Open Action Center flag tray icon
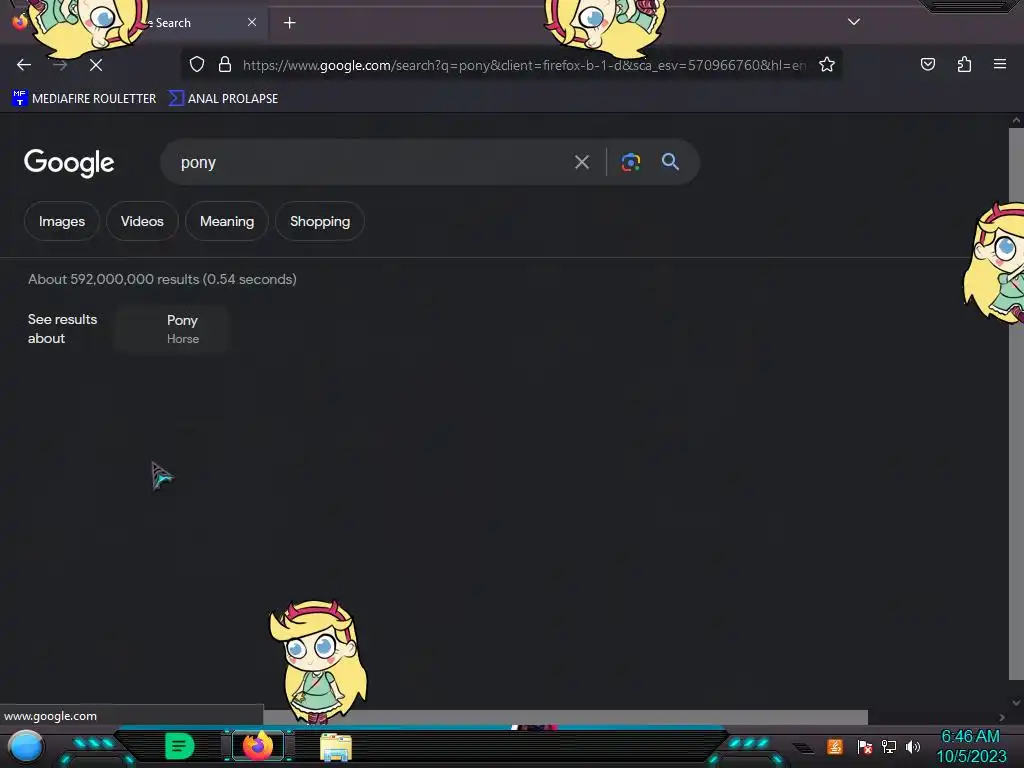 [865, 746]
